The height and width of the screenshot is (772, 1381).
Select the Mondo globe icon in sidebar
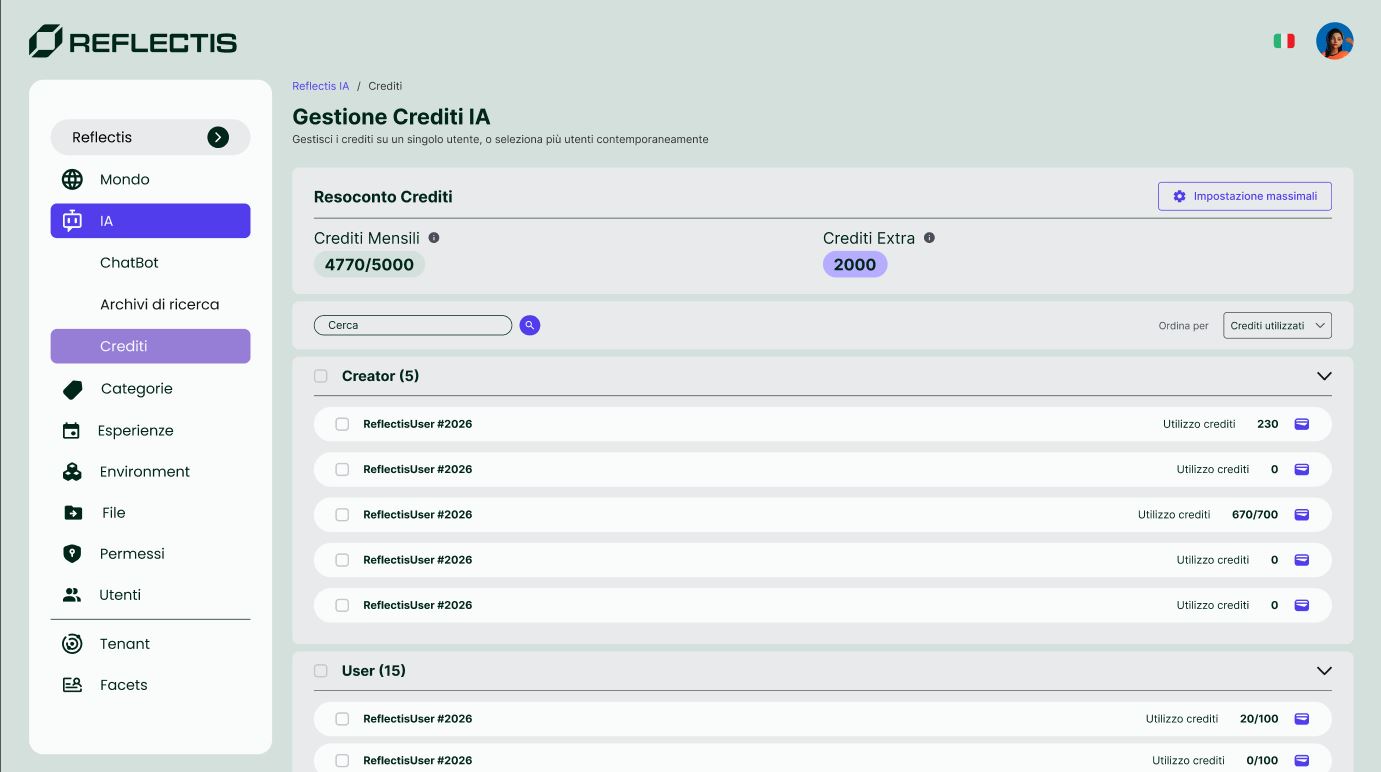pyautogui.click(x=72, y=179)
